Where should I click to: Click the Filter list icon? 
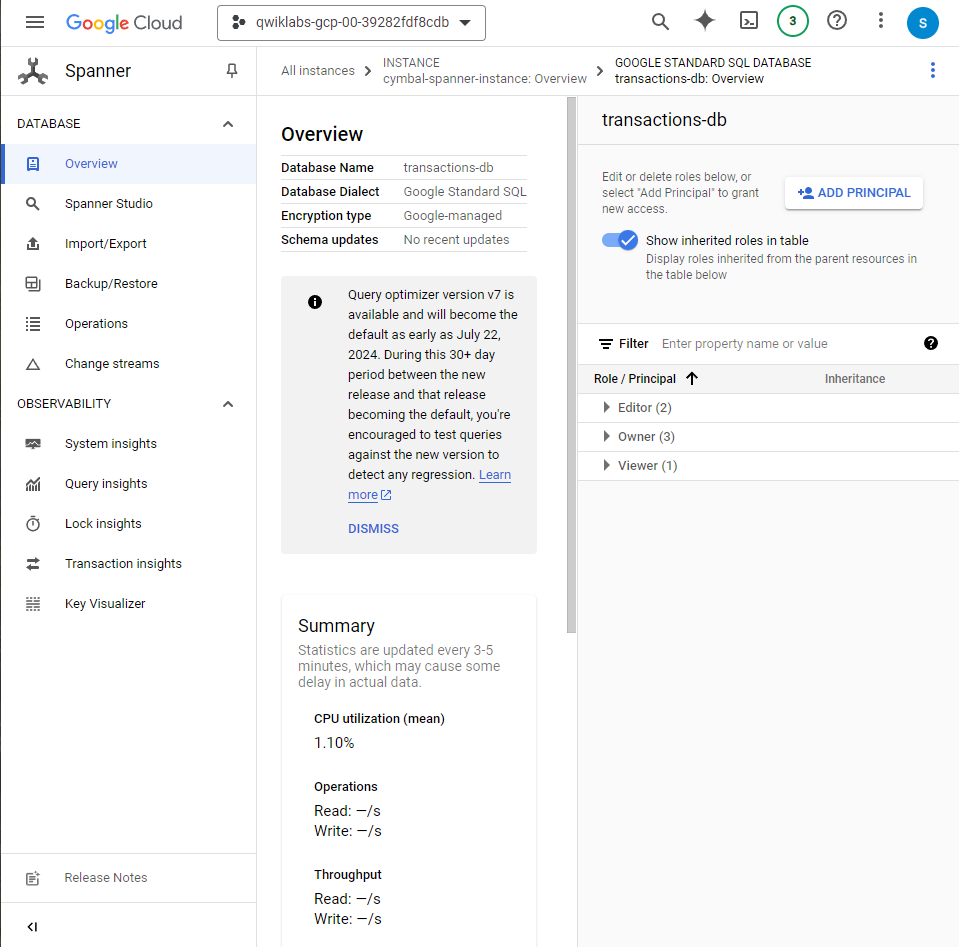coord(605,344)
